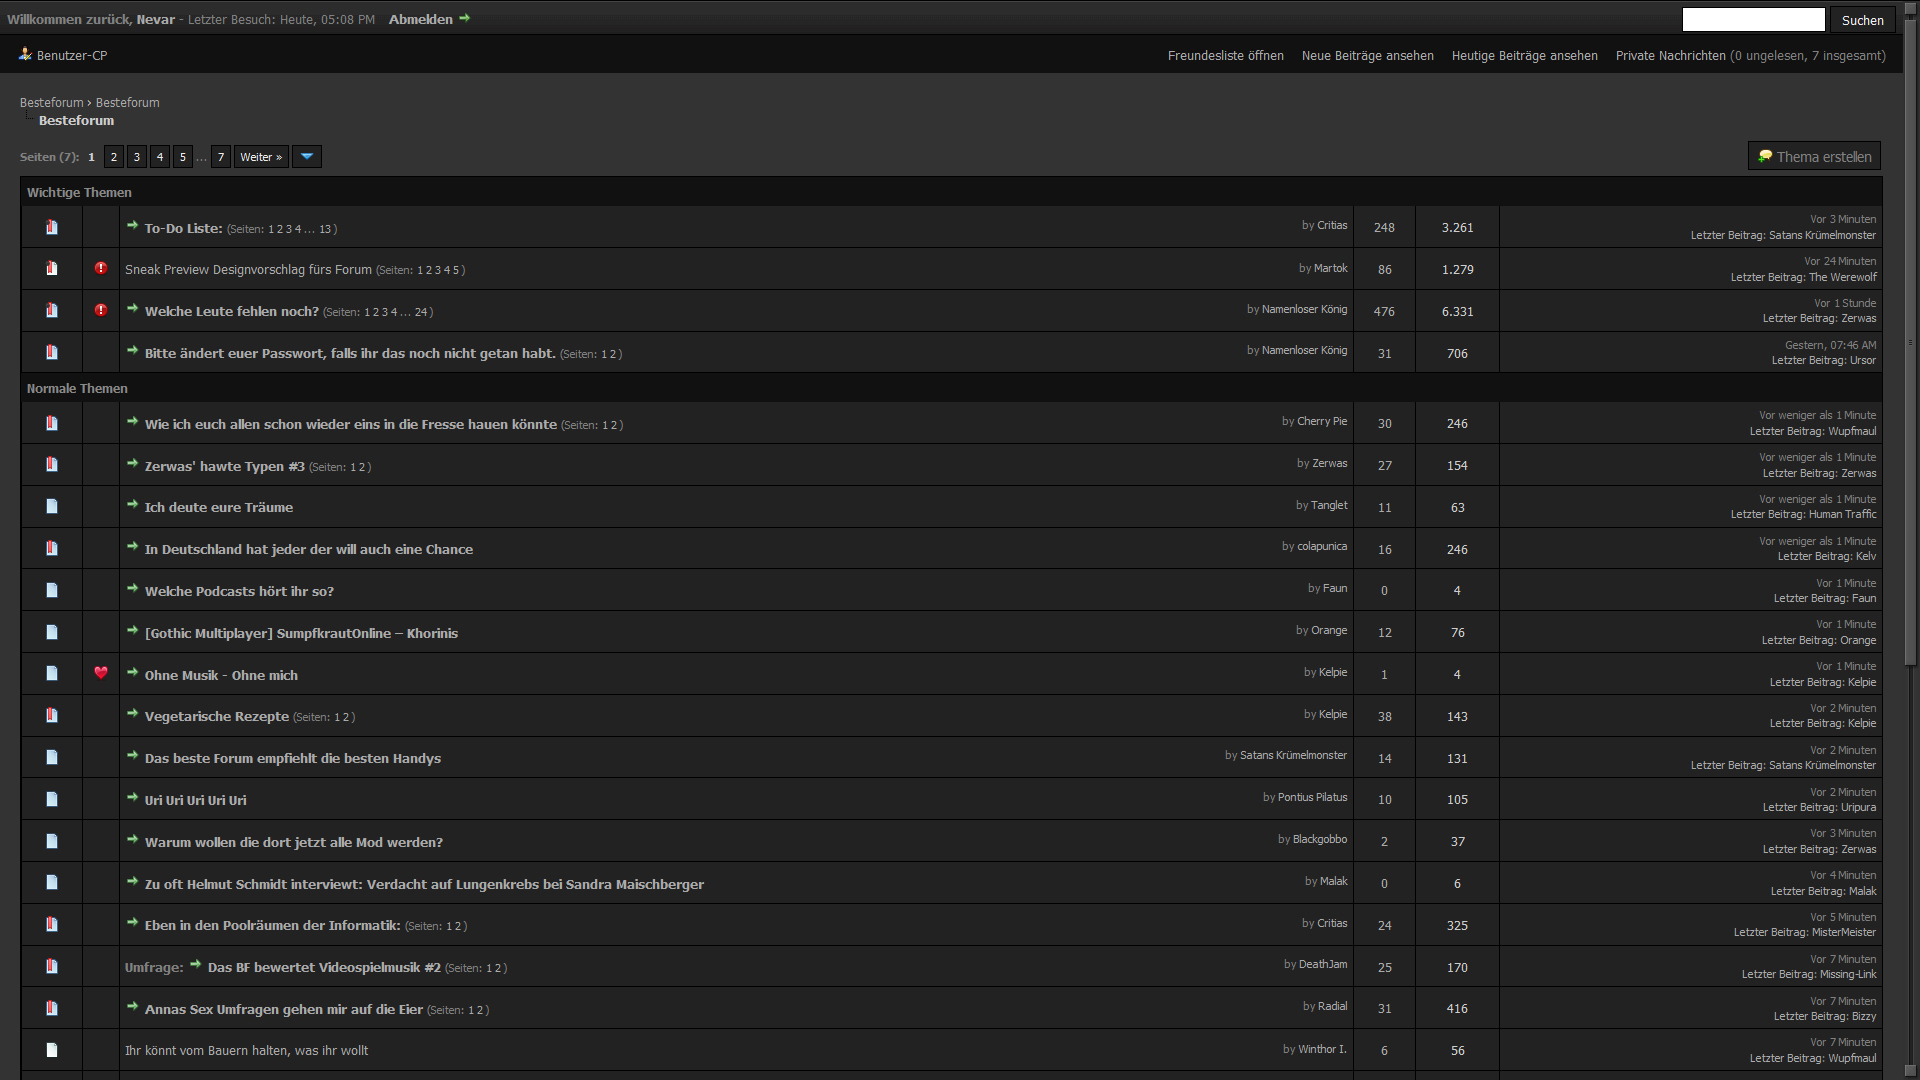Open the page jump dropdown arrow
The height and width of the screenshot is (1080, 1920).
pyautogui.click(x=307, y=157)
